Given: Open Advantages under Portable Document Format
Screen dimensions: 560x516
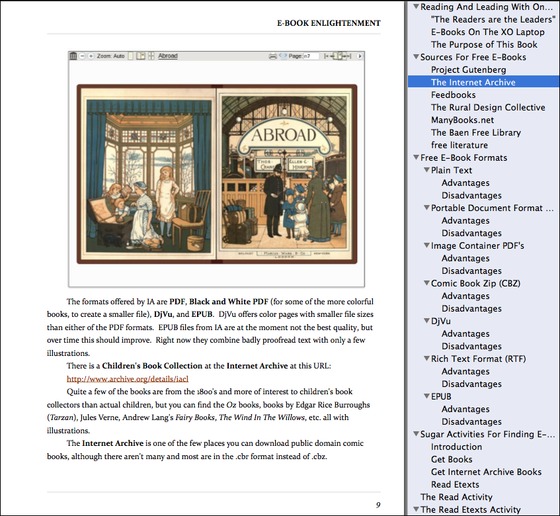Looking at the screenshot, I should point(465,220).
